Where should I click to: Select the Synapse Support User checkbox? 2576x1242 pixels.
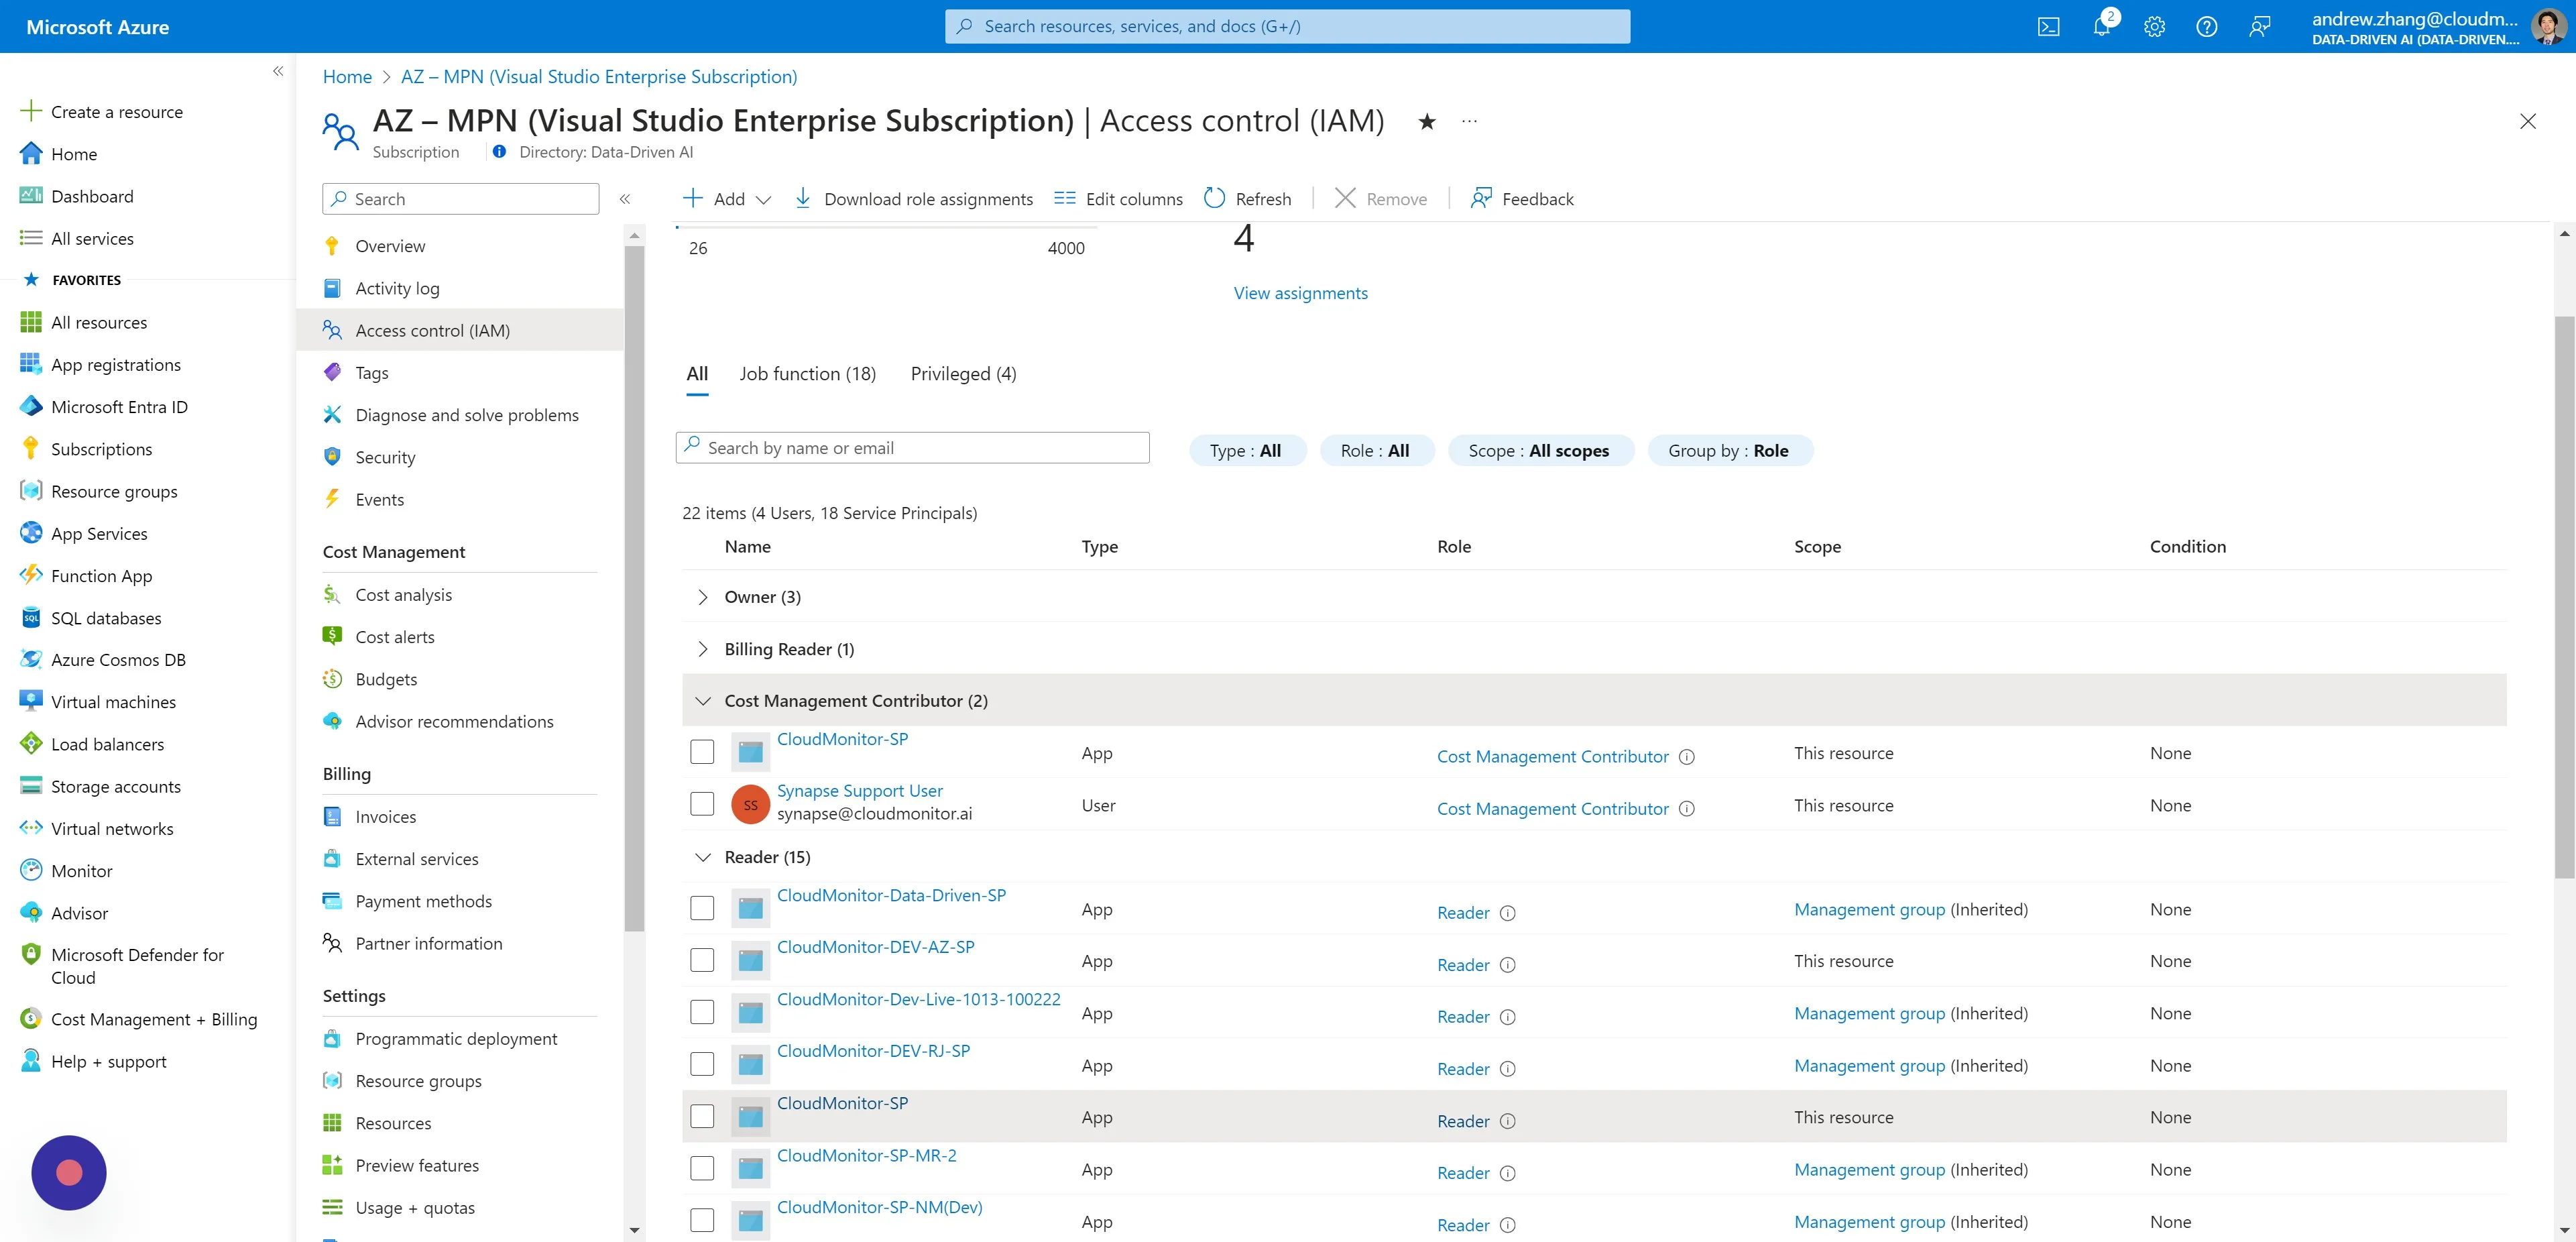(702, 804)
